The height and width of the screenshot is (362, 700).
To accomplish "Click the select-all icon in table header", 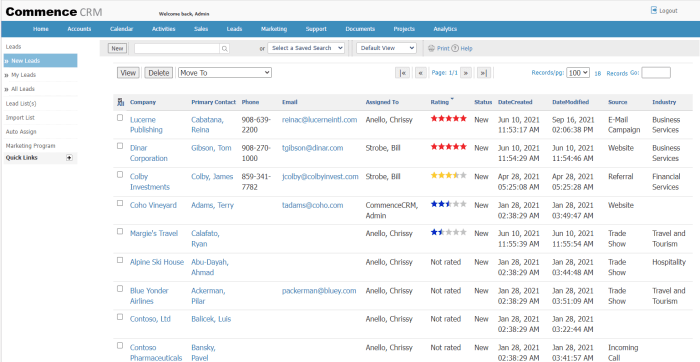I will tap(120, 102).
